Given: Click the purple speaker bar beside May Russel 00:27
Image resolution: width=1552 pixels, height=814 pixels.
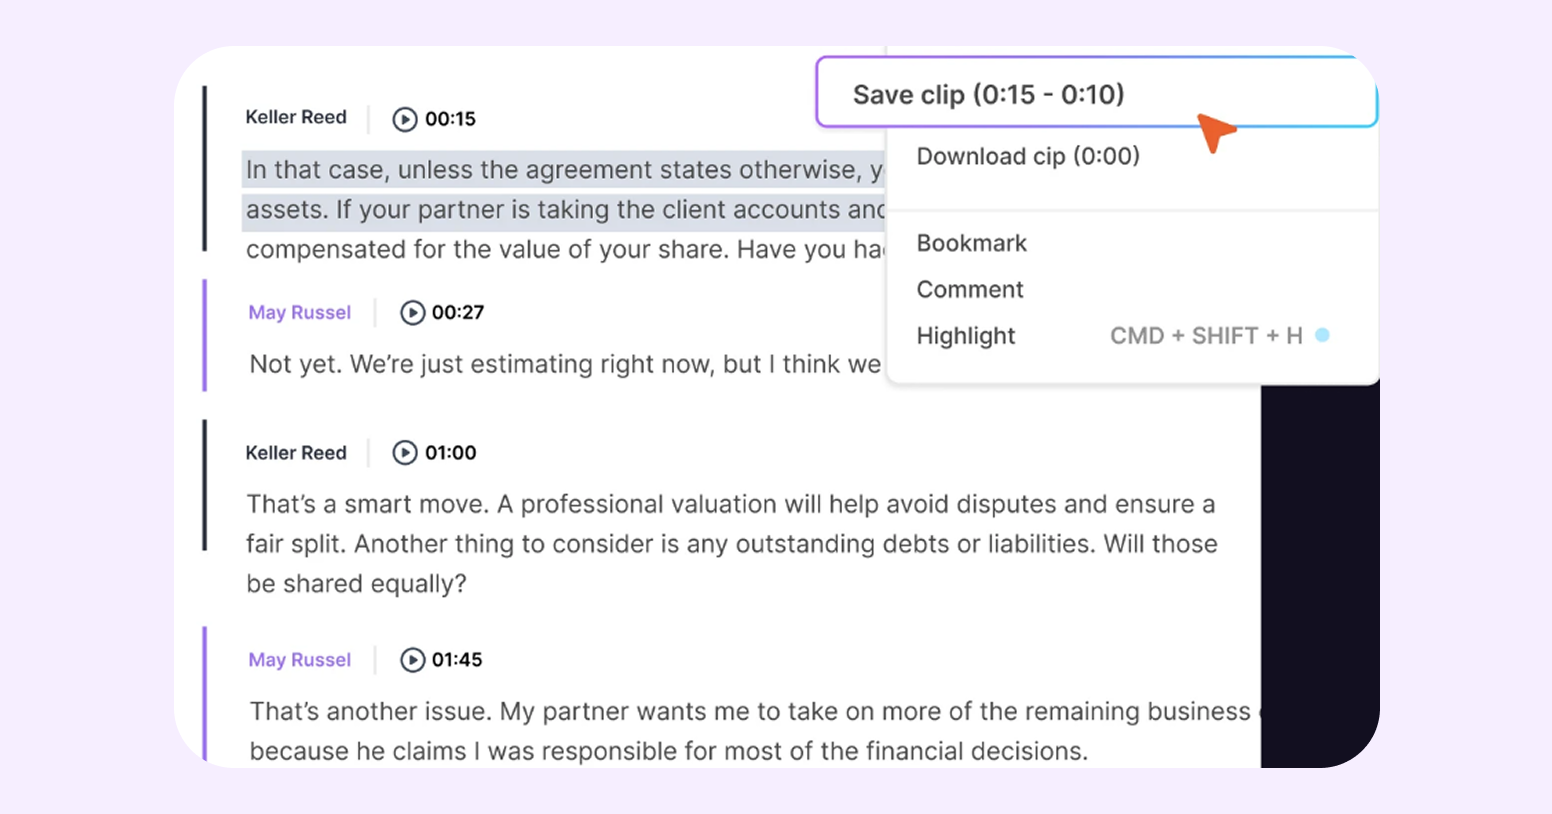Looking at the screenshot, I should [205, 335].
